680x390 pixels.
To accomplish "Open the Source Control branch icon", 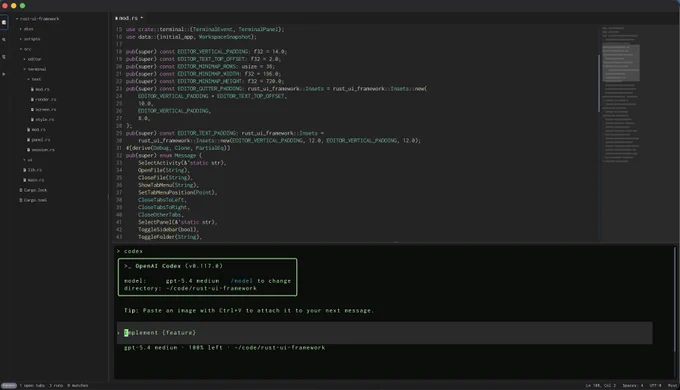I will (x=4, y=57).
